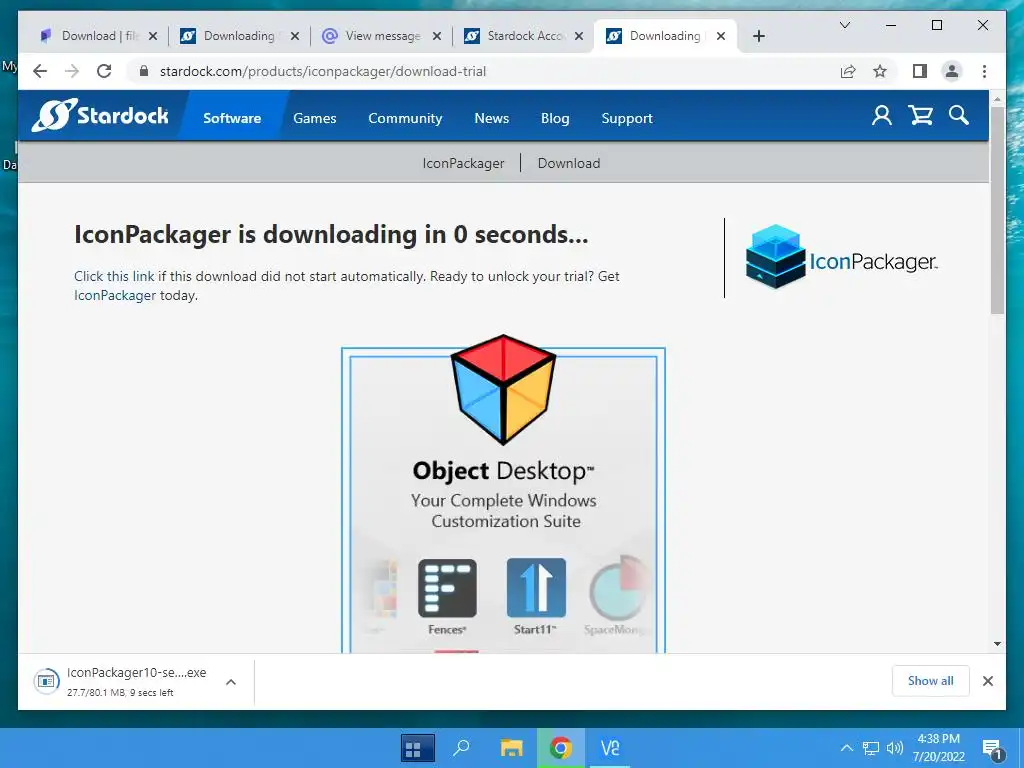Close the 'Stardock Acco' tab
Image resolution: width=1024 pixels, height=768 pixels.
tap(579, 36)
